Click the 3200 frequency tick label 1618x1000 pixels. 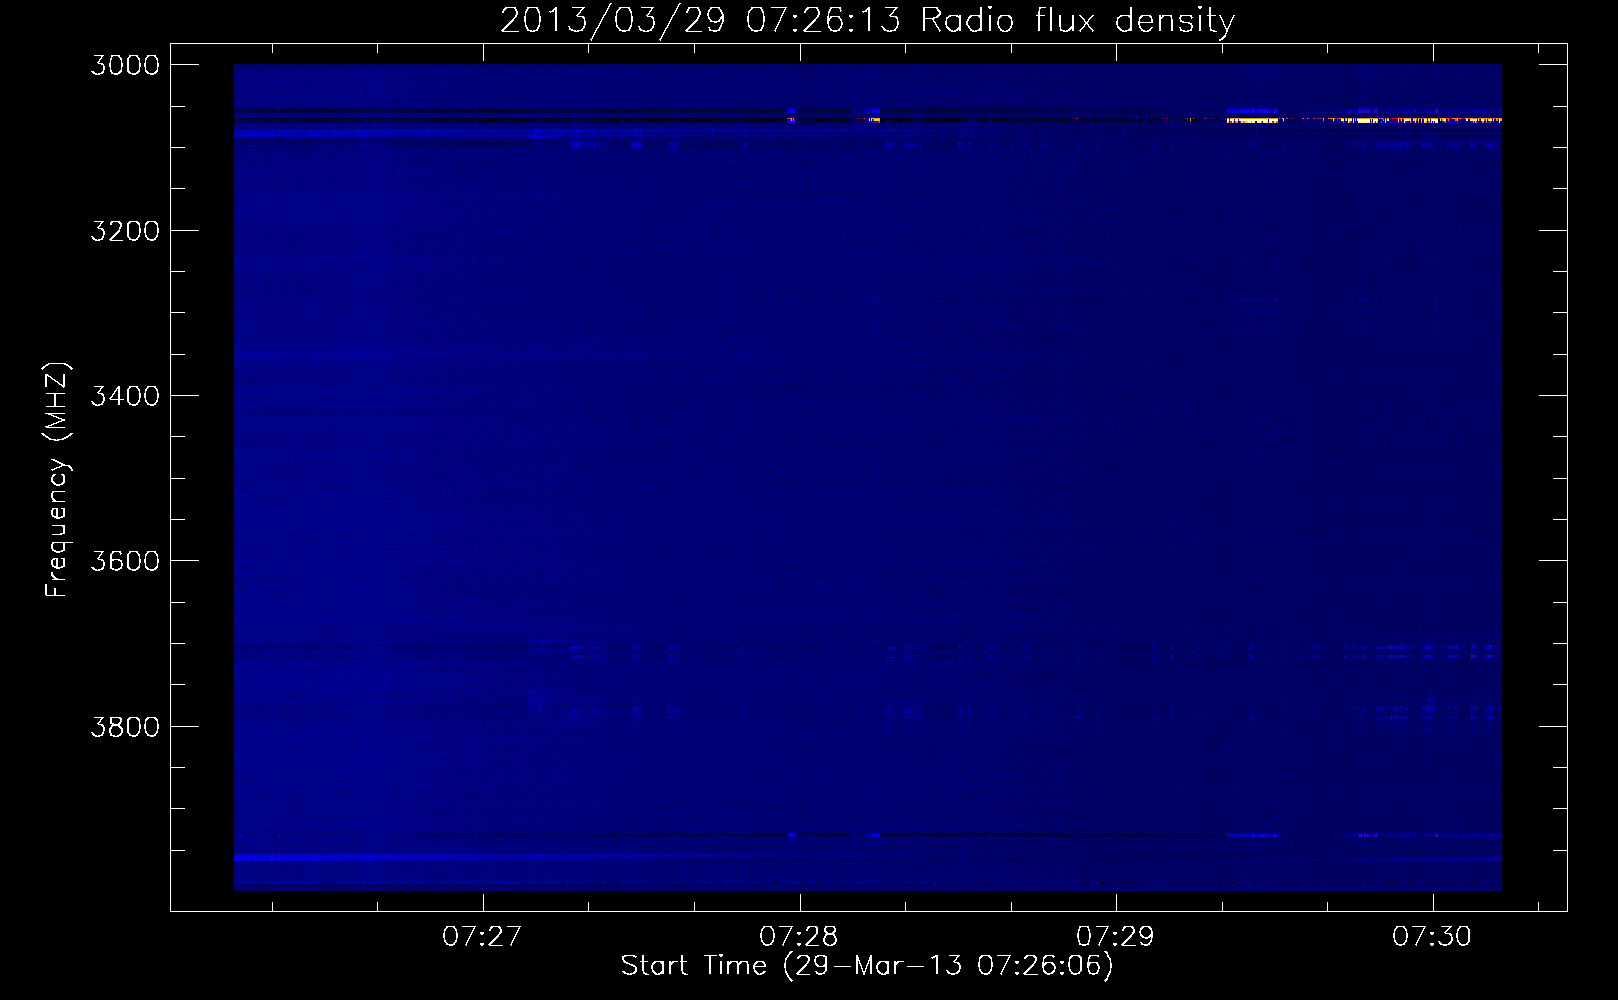pos(125,231)
